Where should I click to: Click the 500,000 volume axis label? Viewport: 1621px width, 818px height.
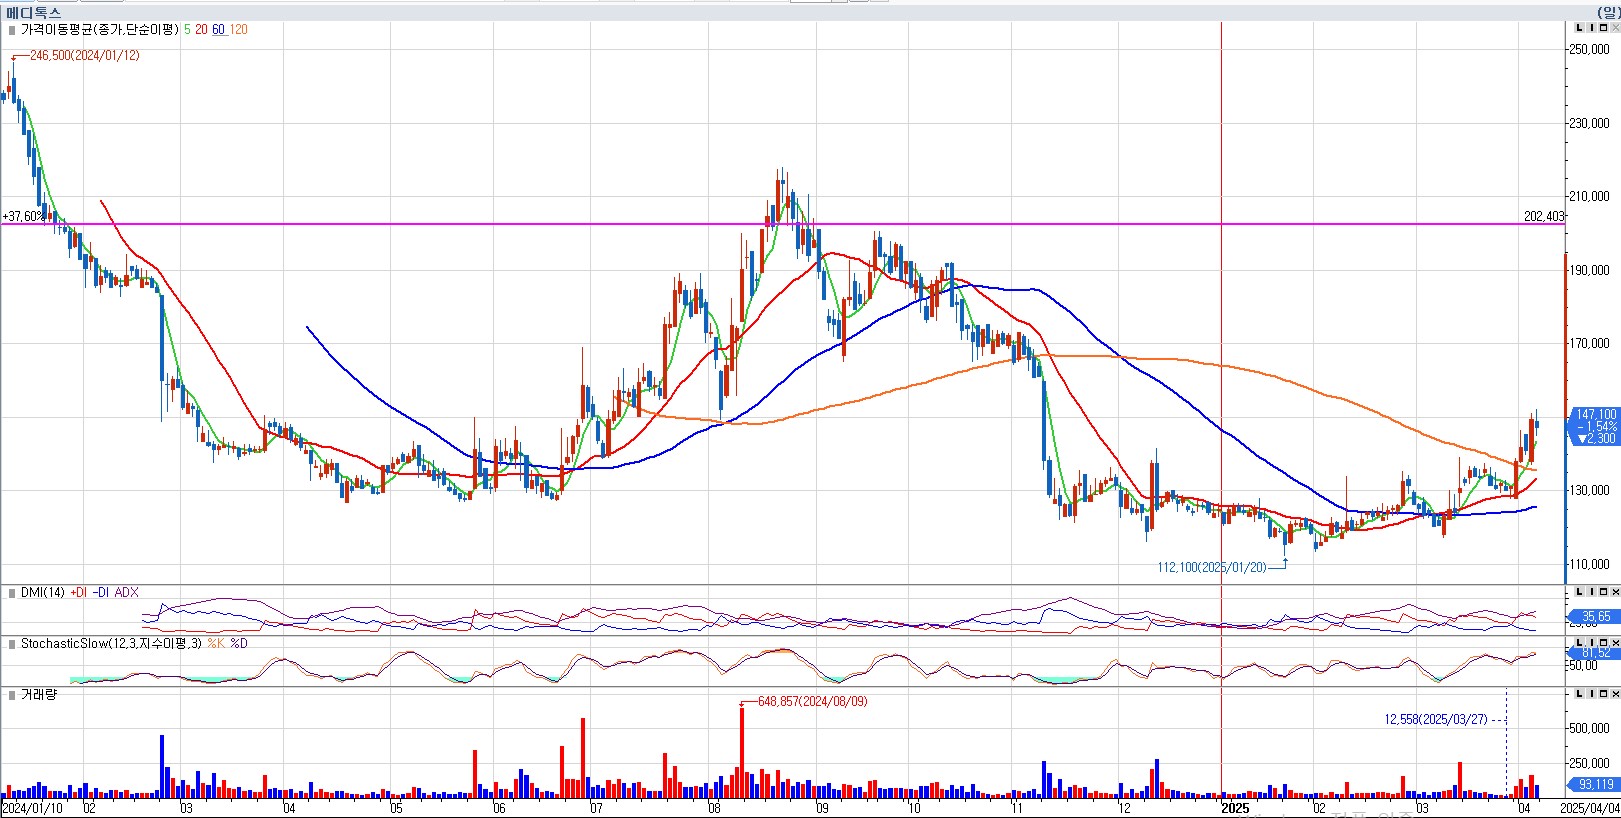[1590, 728]
